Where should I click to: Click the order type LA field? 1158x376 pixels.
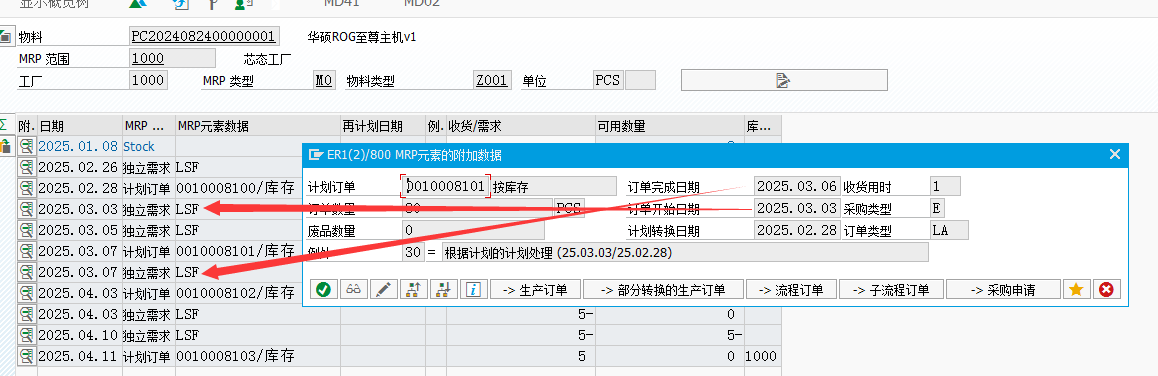click(x=948, y=230)
